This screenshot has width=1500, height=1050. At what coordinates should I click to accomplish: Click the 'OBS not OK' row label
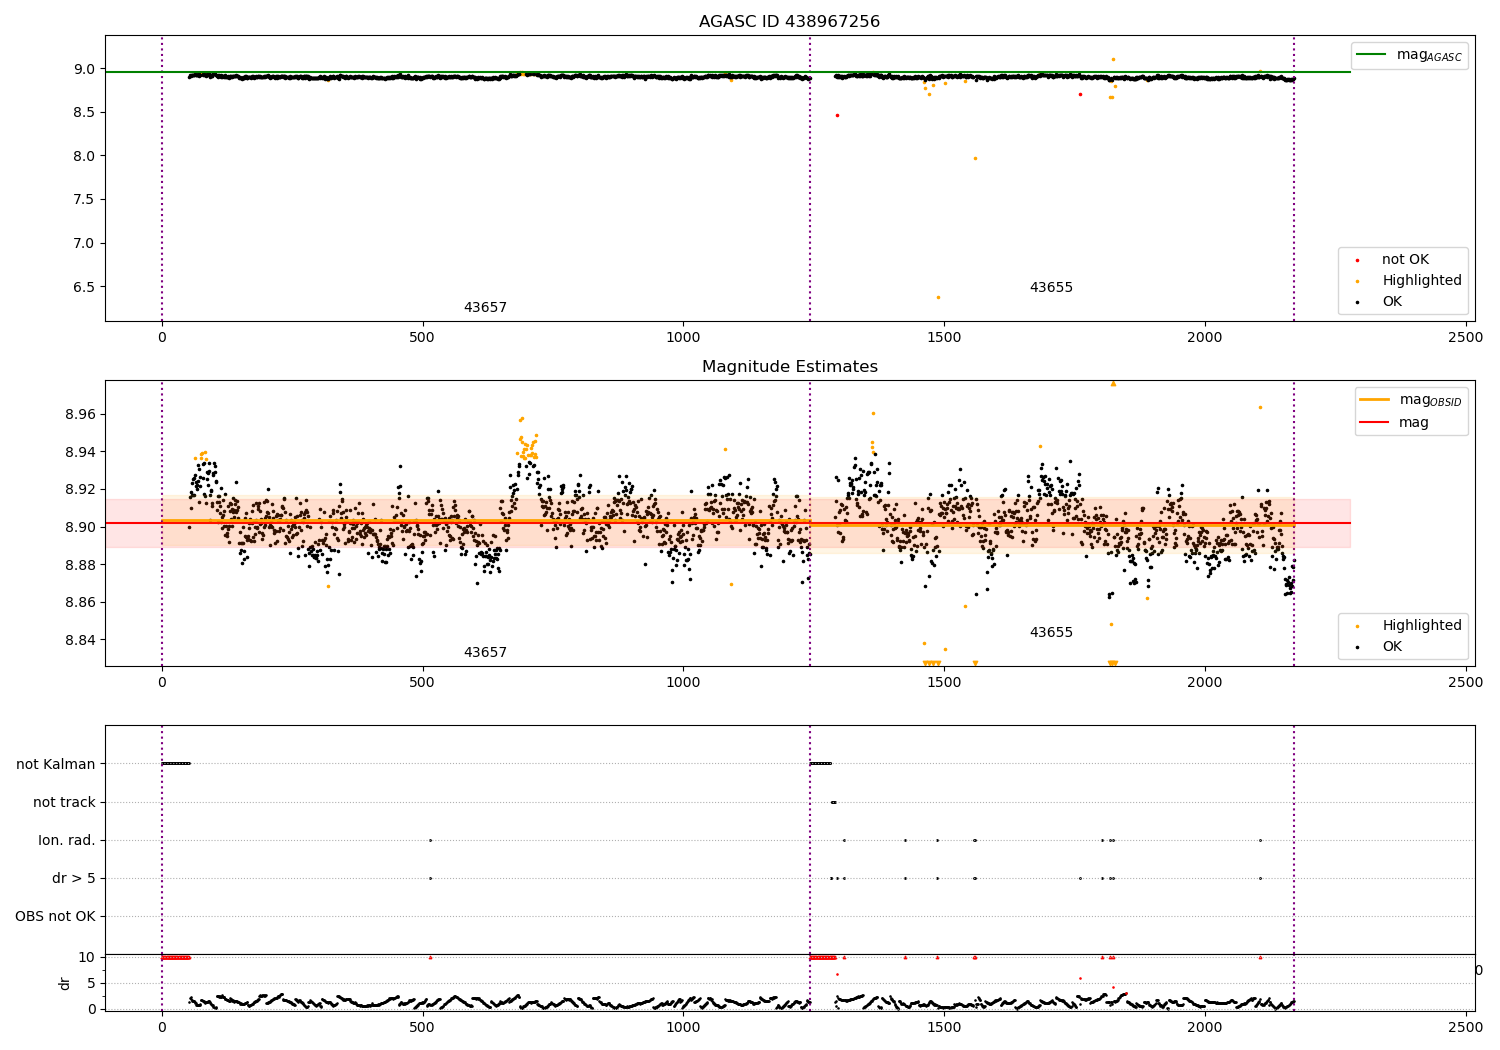pyautogui.click(x=56, y=916)
